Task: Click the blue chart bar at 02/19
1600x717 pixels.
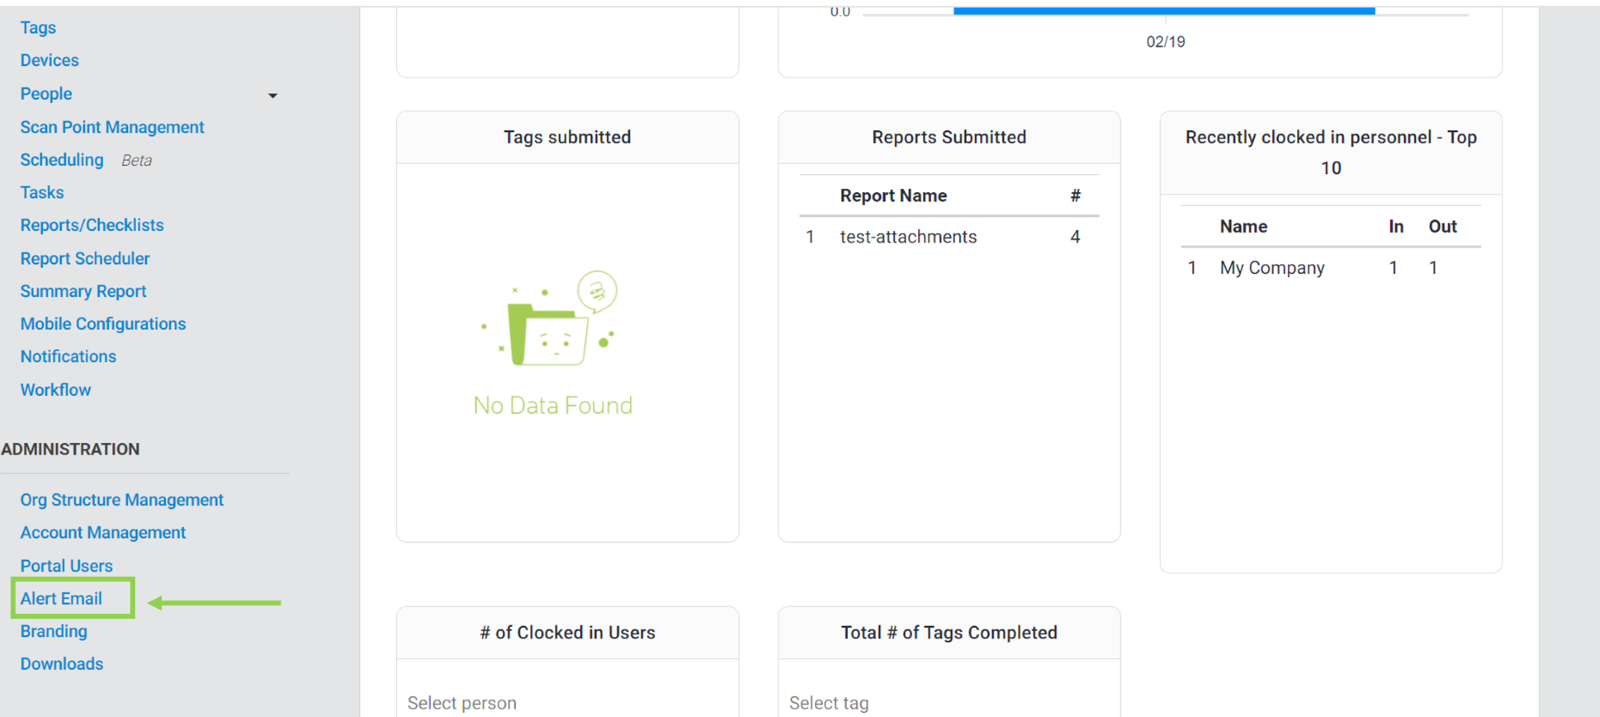Action: coord(1164,11)
